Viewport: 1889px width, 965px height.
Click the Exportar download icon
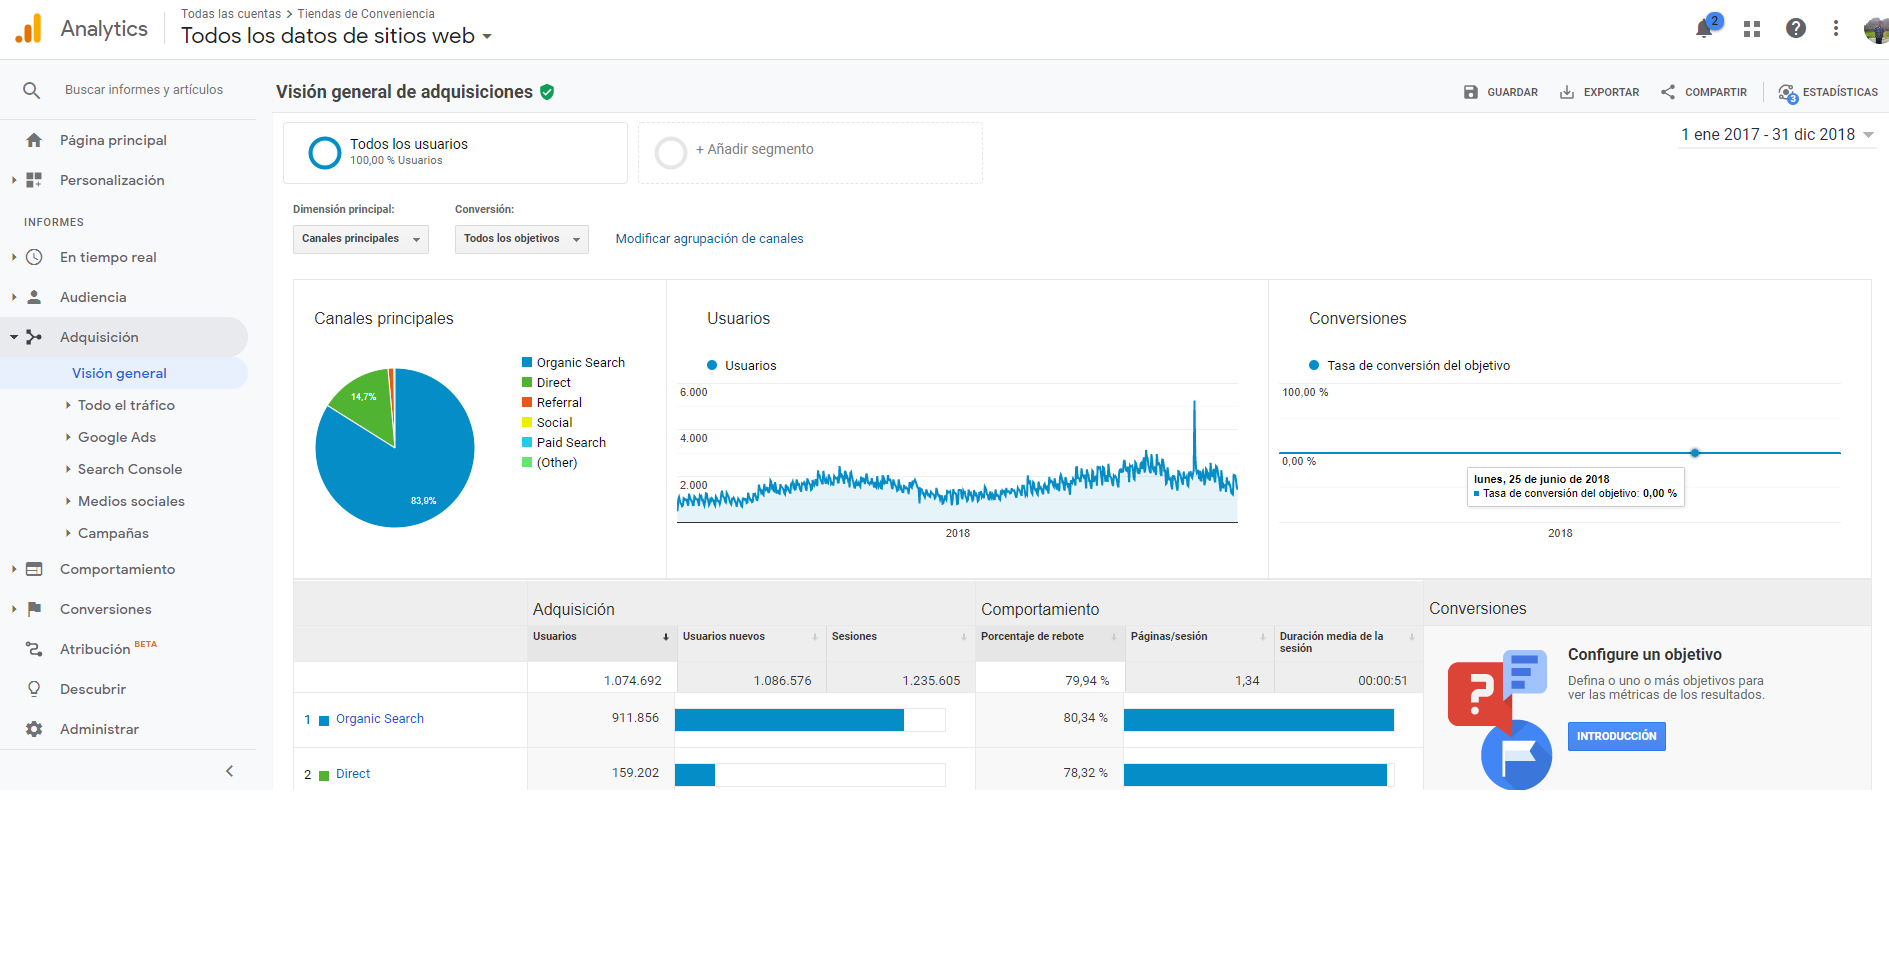(x=1567, y=92)
